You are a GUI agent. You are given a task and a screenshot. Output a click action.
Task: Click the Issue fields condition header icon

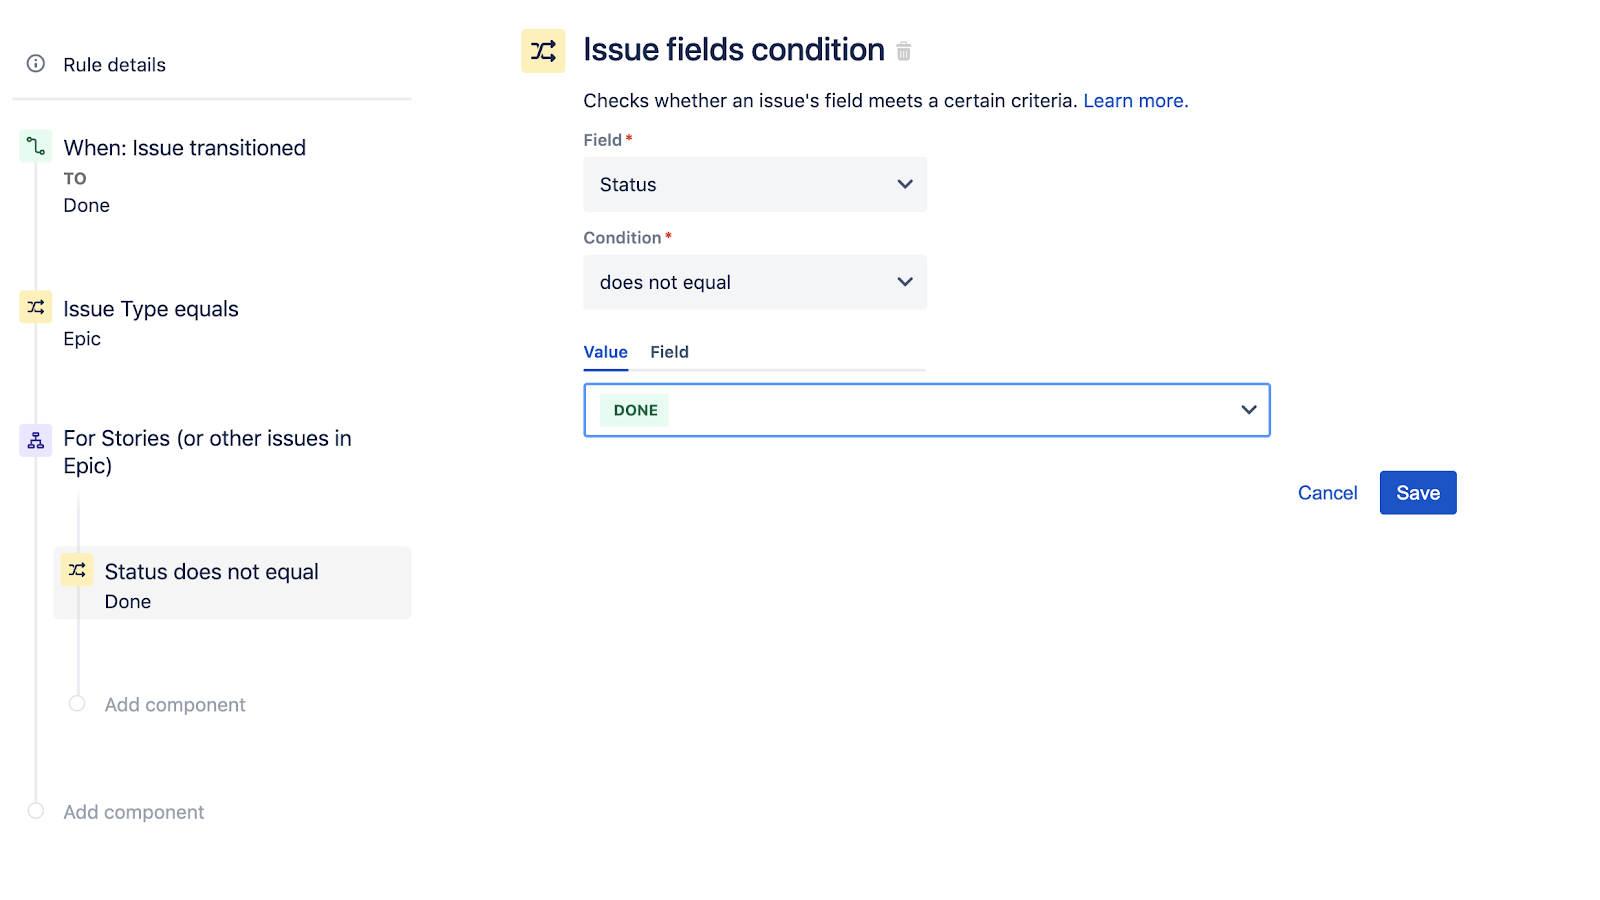542,50
